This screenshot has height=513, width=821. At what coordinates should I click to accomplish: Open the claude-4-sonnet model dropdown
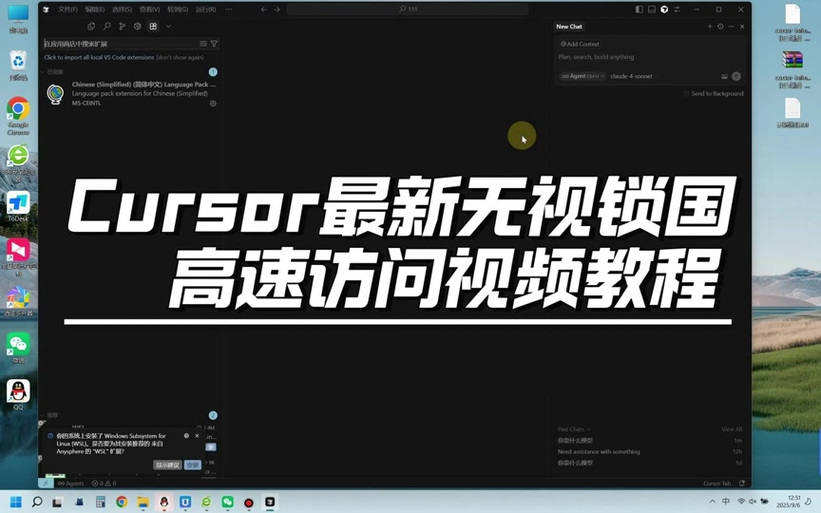click(x=634, y=76)
